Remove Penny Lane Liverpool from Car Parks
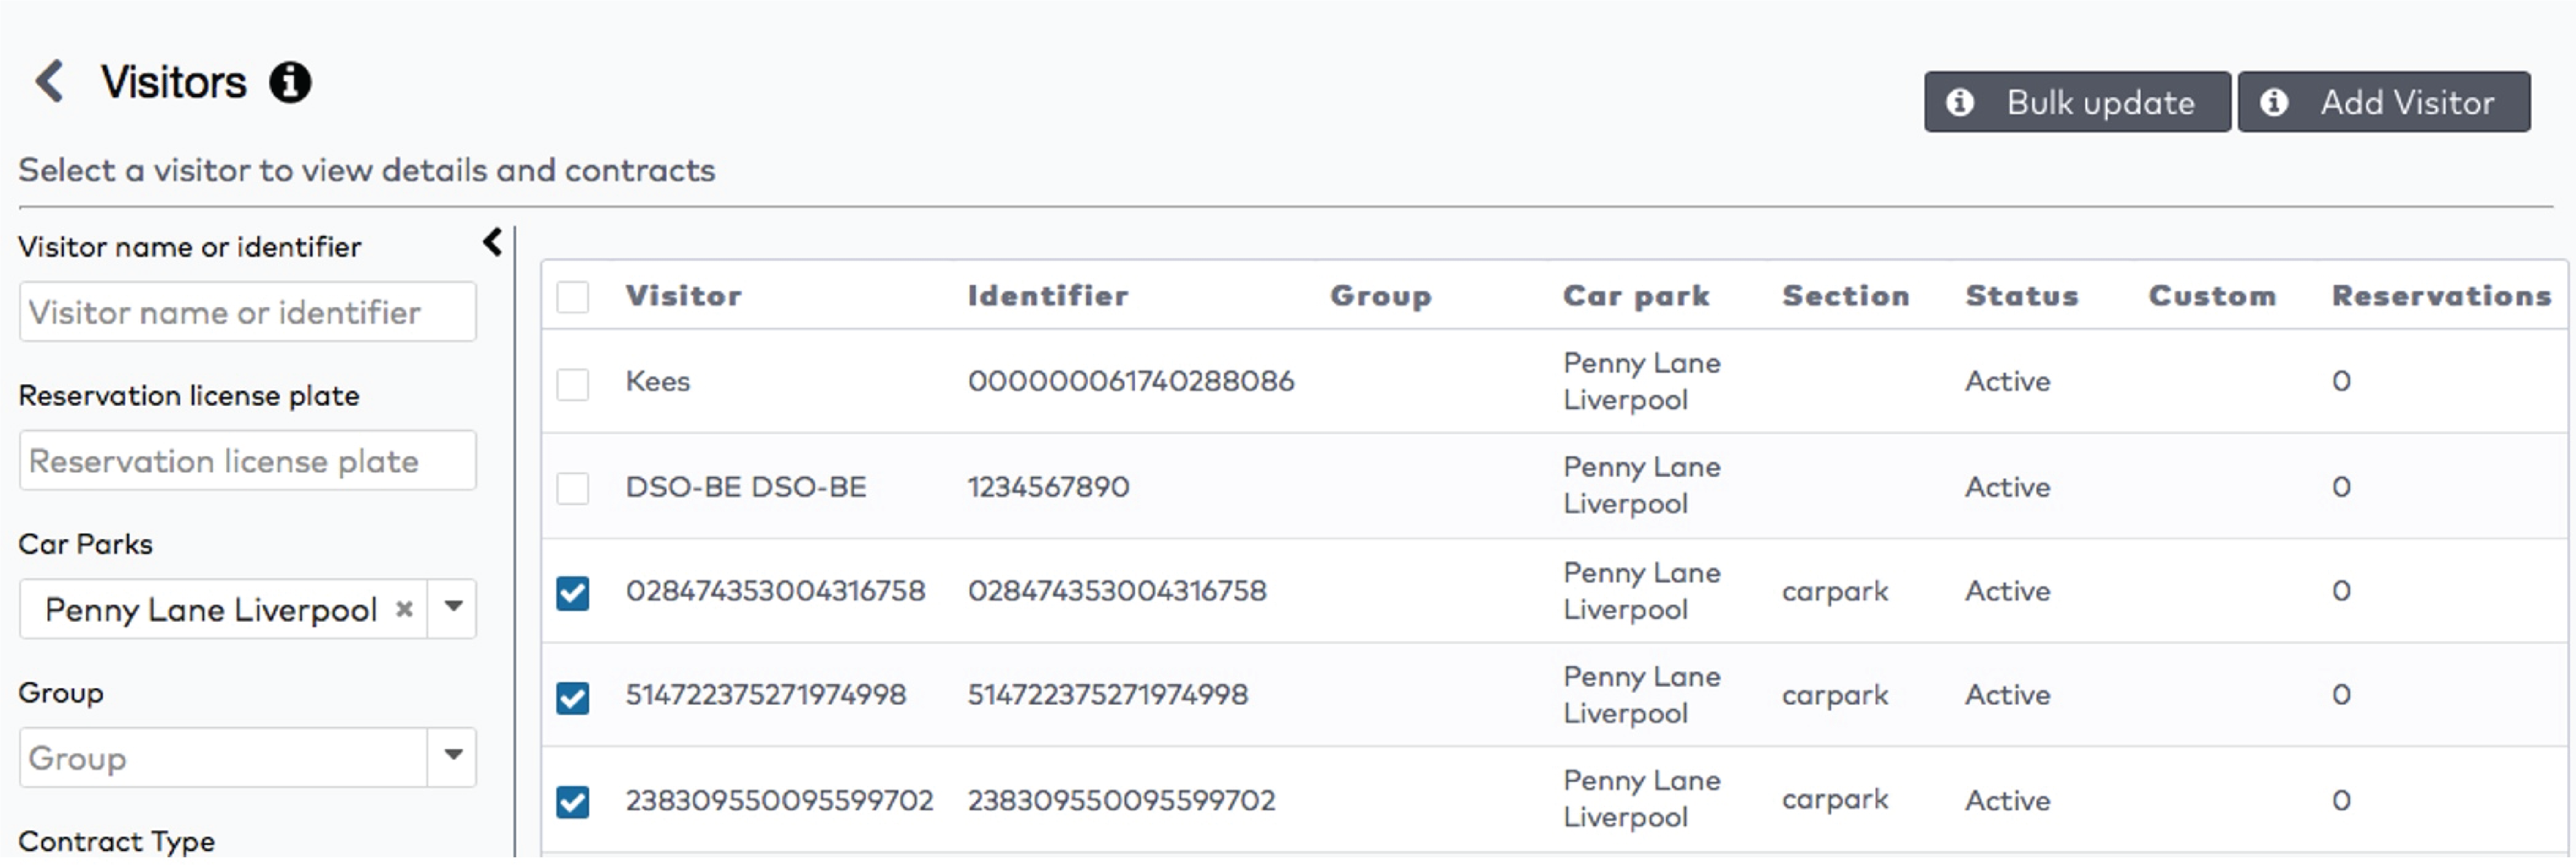 pos(404,609)
